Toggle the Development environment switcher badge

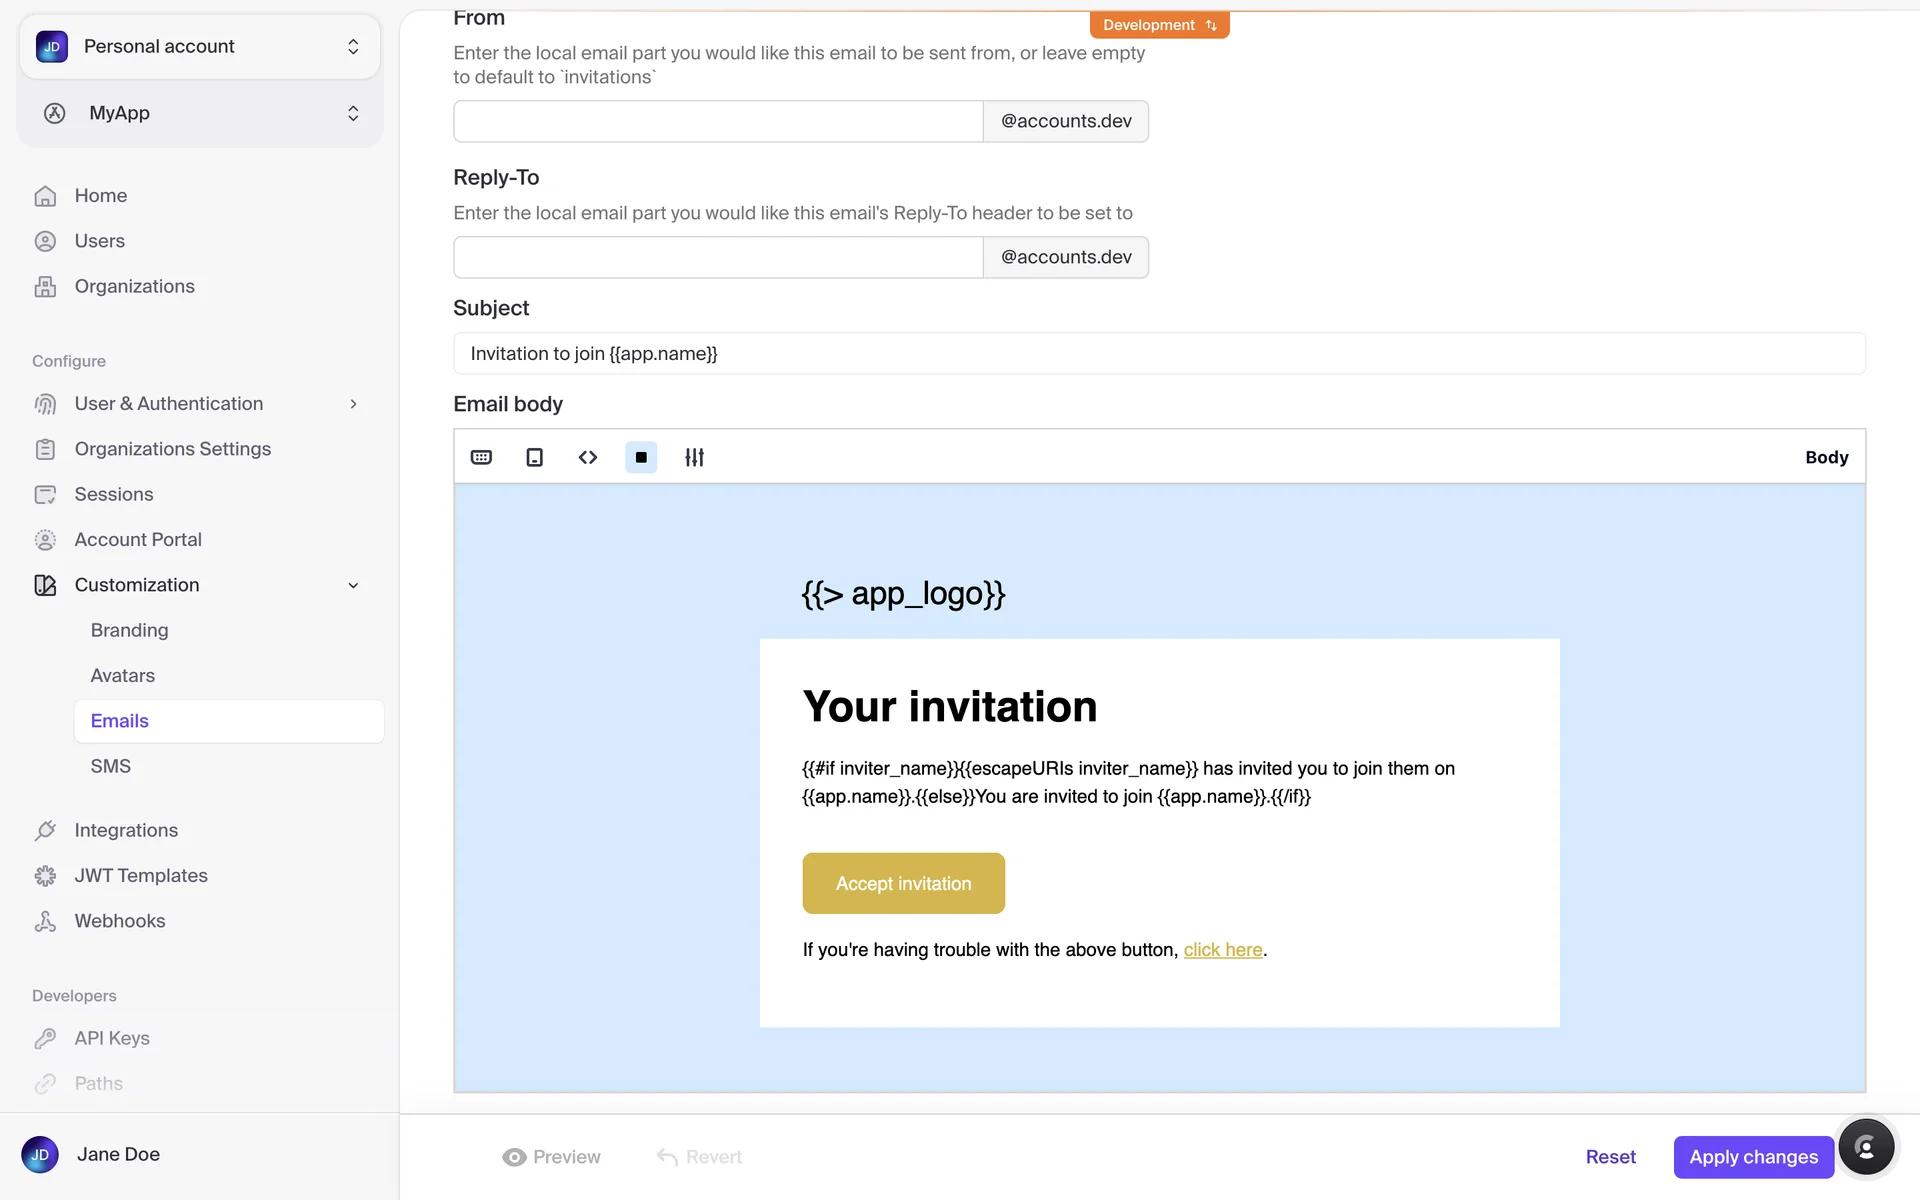[1159, 25]
